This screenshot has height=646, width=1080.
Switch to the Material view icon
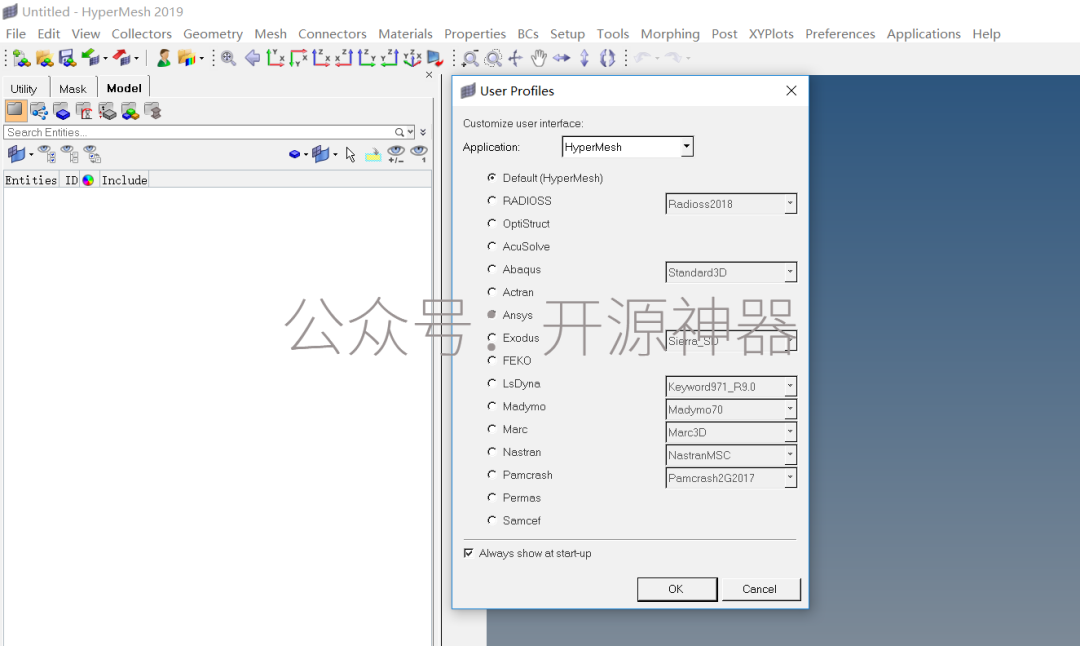click(x=84, y=111)
